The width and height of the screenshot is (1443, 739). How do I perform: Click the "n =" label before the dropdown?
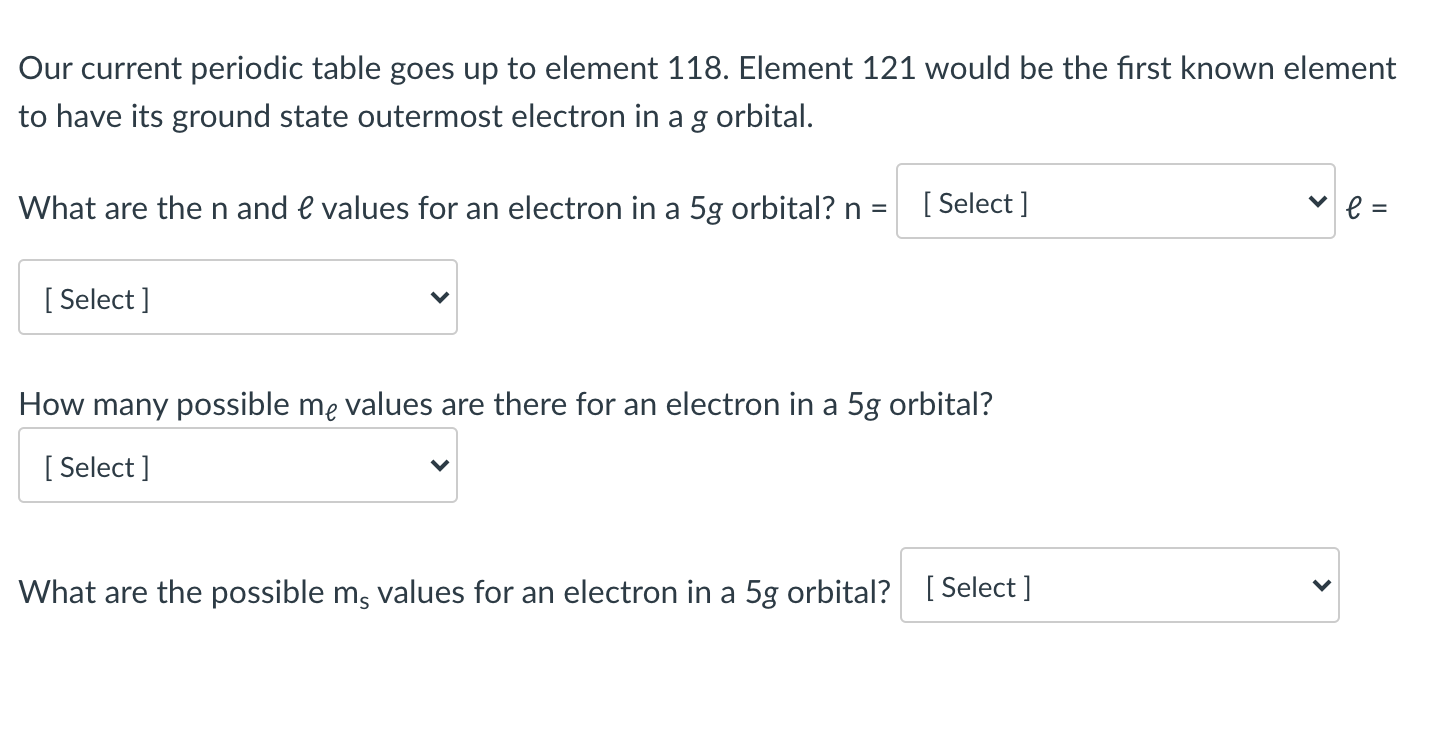coord(866,209)
